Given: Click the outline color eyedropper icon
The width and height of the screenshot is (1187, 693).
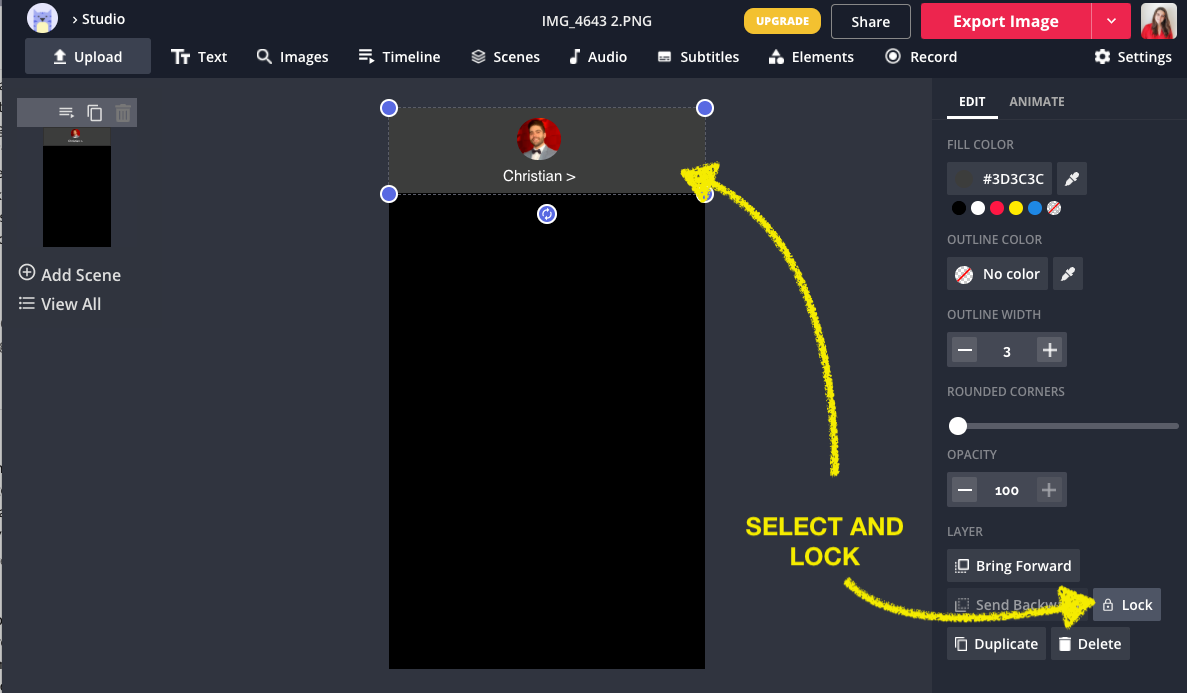Looking at the screenshot, I should [1068, 274].
